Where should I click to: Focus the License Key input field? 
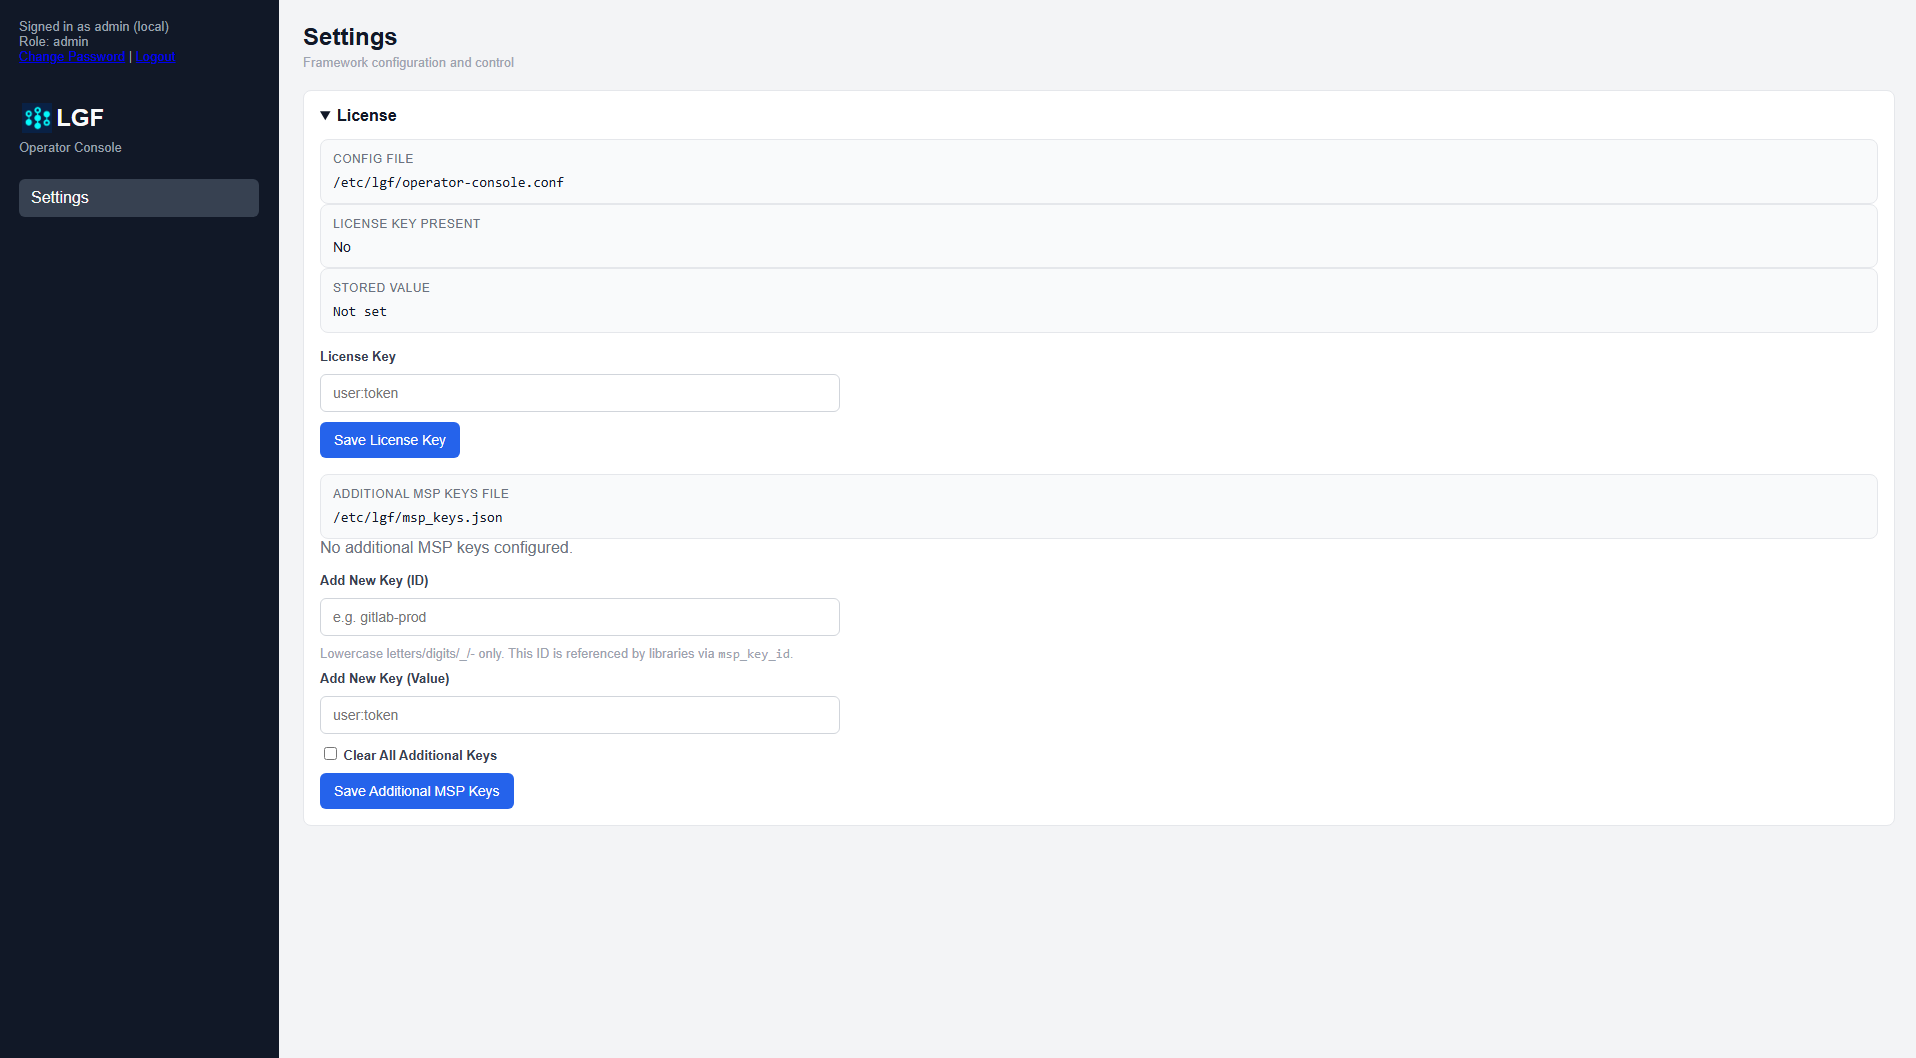point(580,393)
